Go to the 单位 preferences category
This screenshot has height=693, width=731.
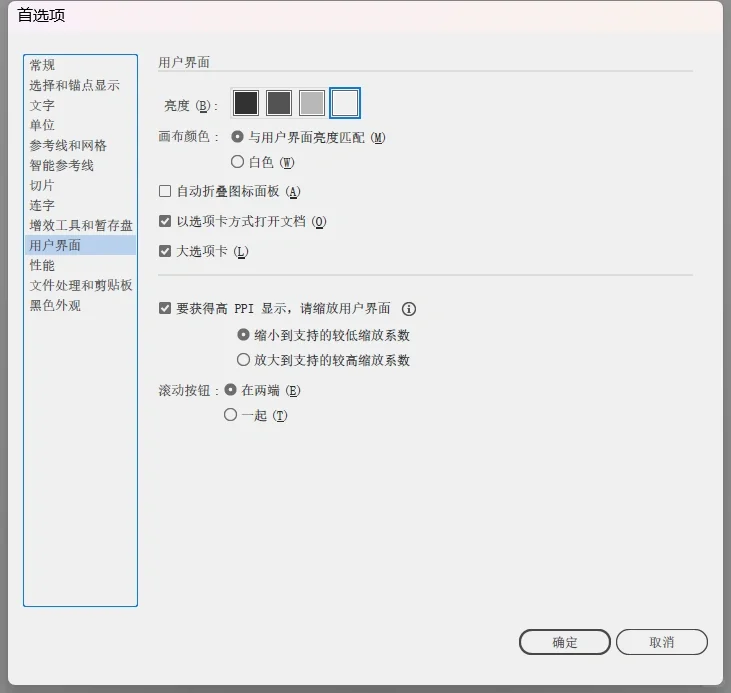[80, 125]
